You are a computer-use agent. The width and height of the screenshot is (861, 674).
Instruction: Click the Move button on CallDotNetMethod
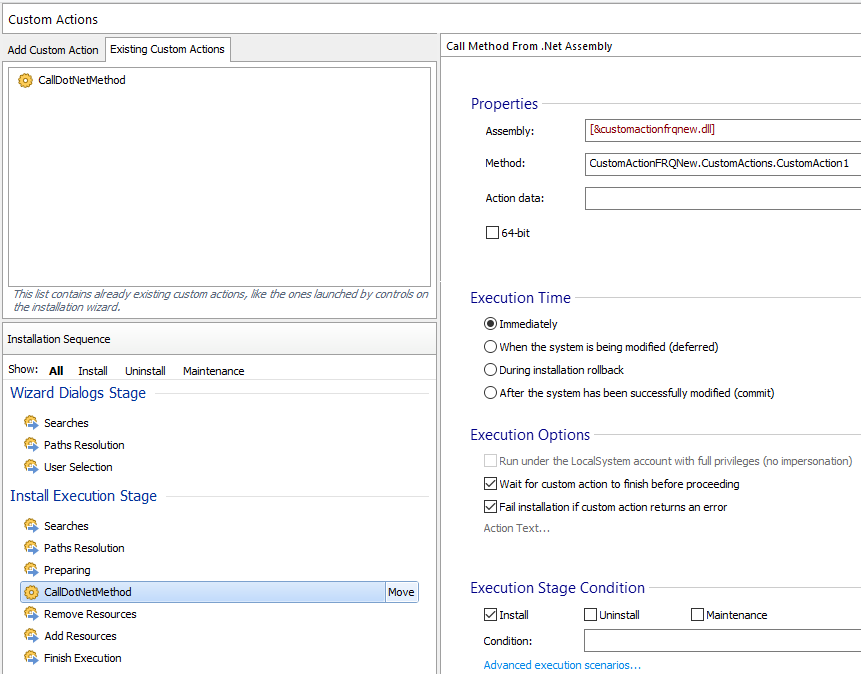click(x=401, y=592)
